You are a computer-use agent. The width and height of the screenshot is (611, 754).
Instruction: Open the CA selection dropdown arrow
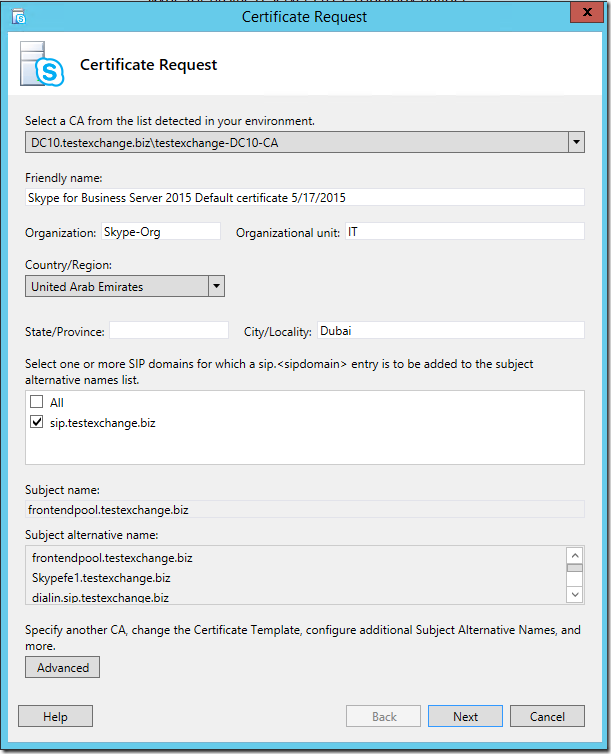tap(576, 142)
